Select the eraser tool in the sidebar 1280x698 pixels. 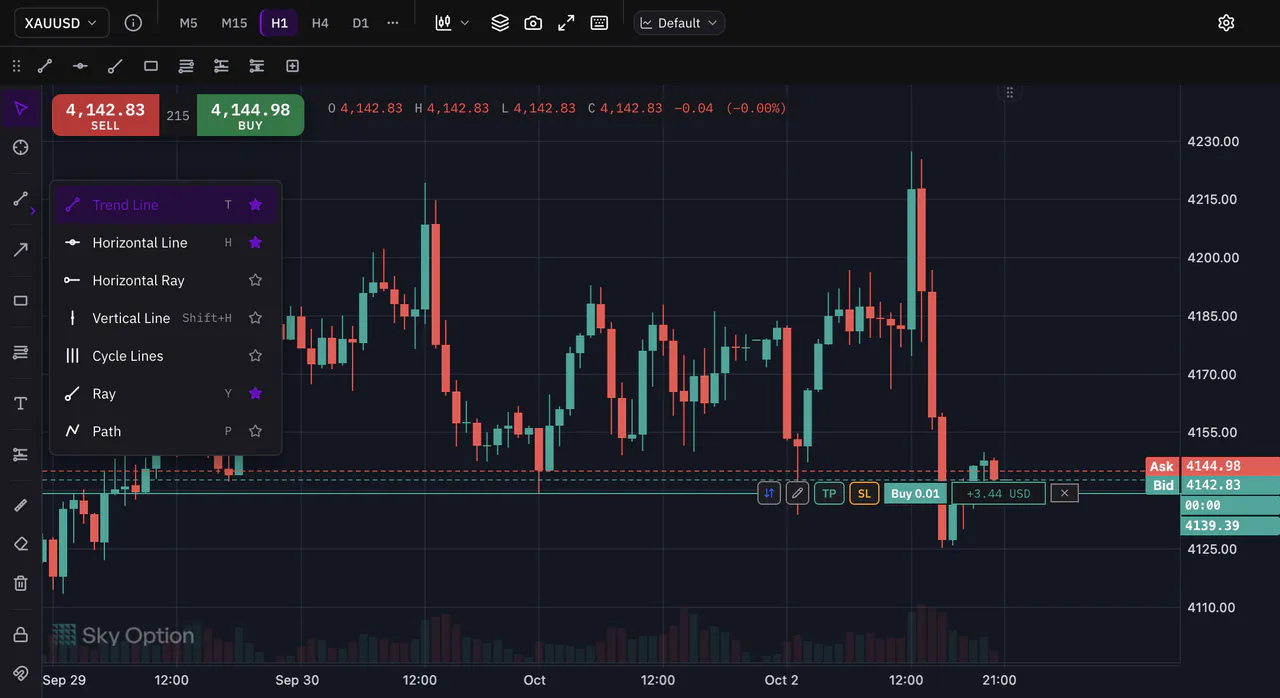click(21, 544)
